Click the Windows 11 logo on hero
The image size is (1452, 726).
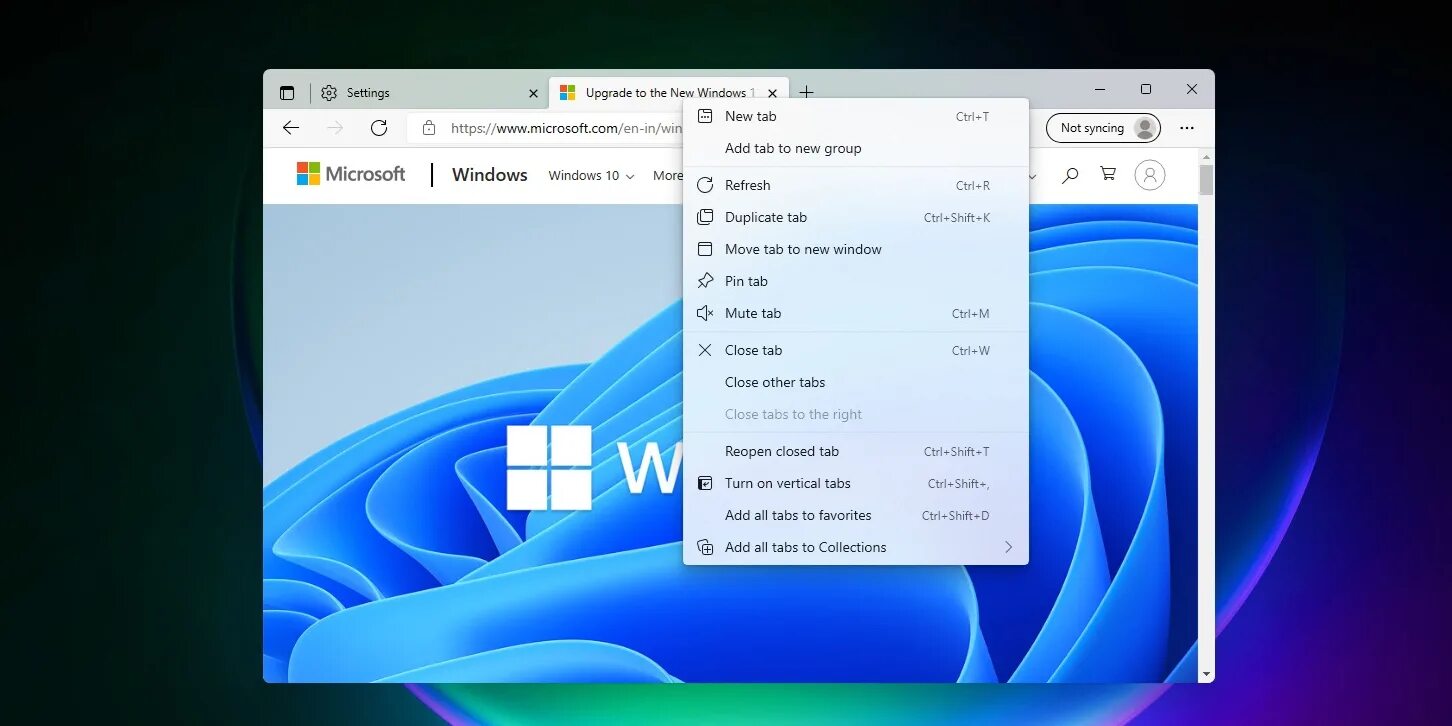click(x=549, y=468)
